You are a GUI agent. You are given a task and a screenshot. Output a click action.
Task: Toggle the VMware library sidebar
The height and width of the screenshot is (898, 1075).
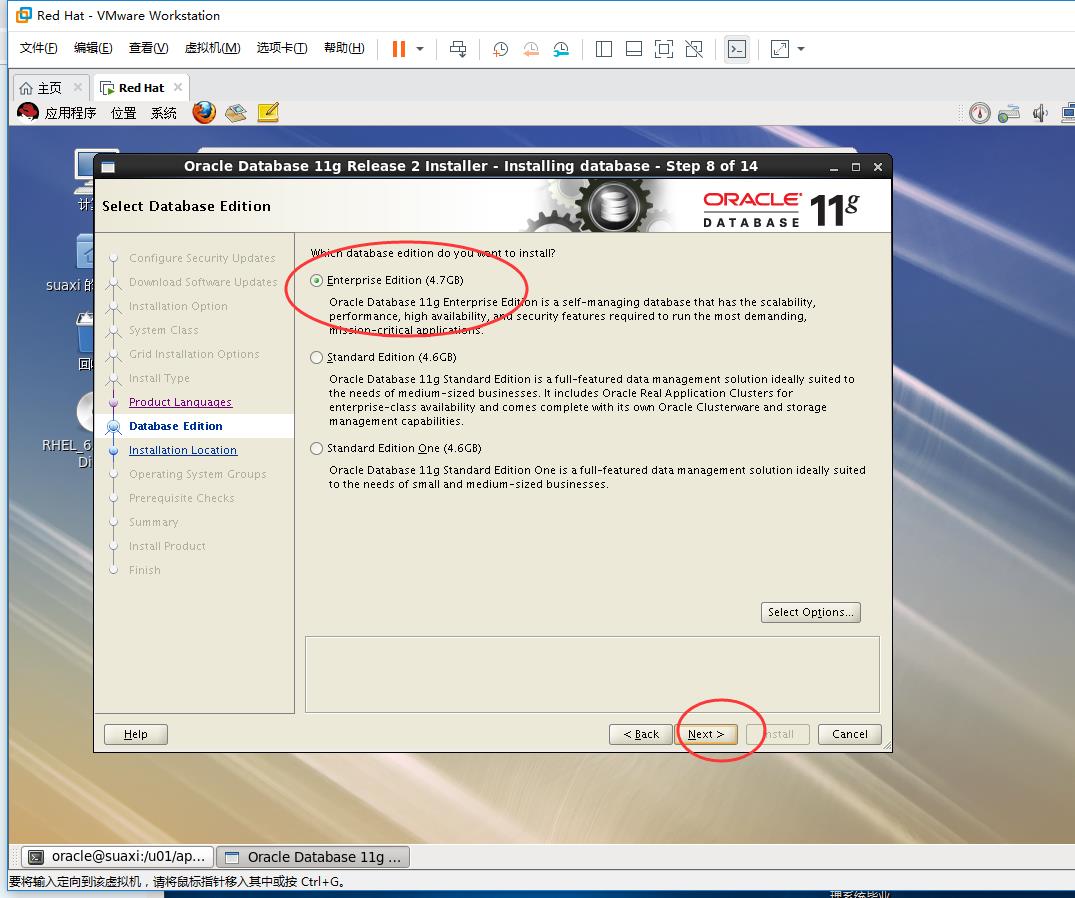pyautogui.click(x=604, y=49)
